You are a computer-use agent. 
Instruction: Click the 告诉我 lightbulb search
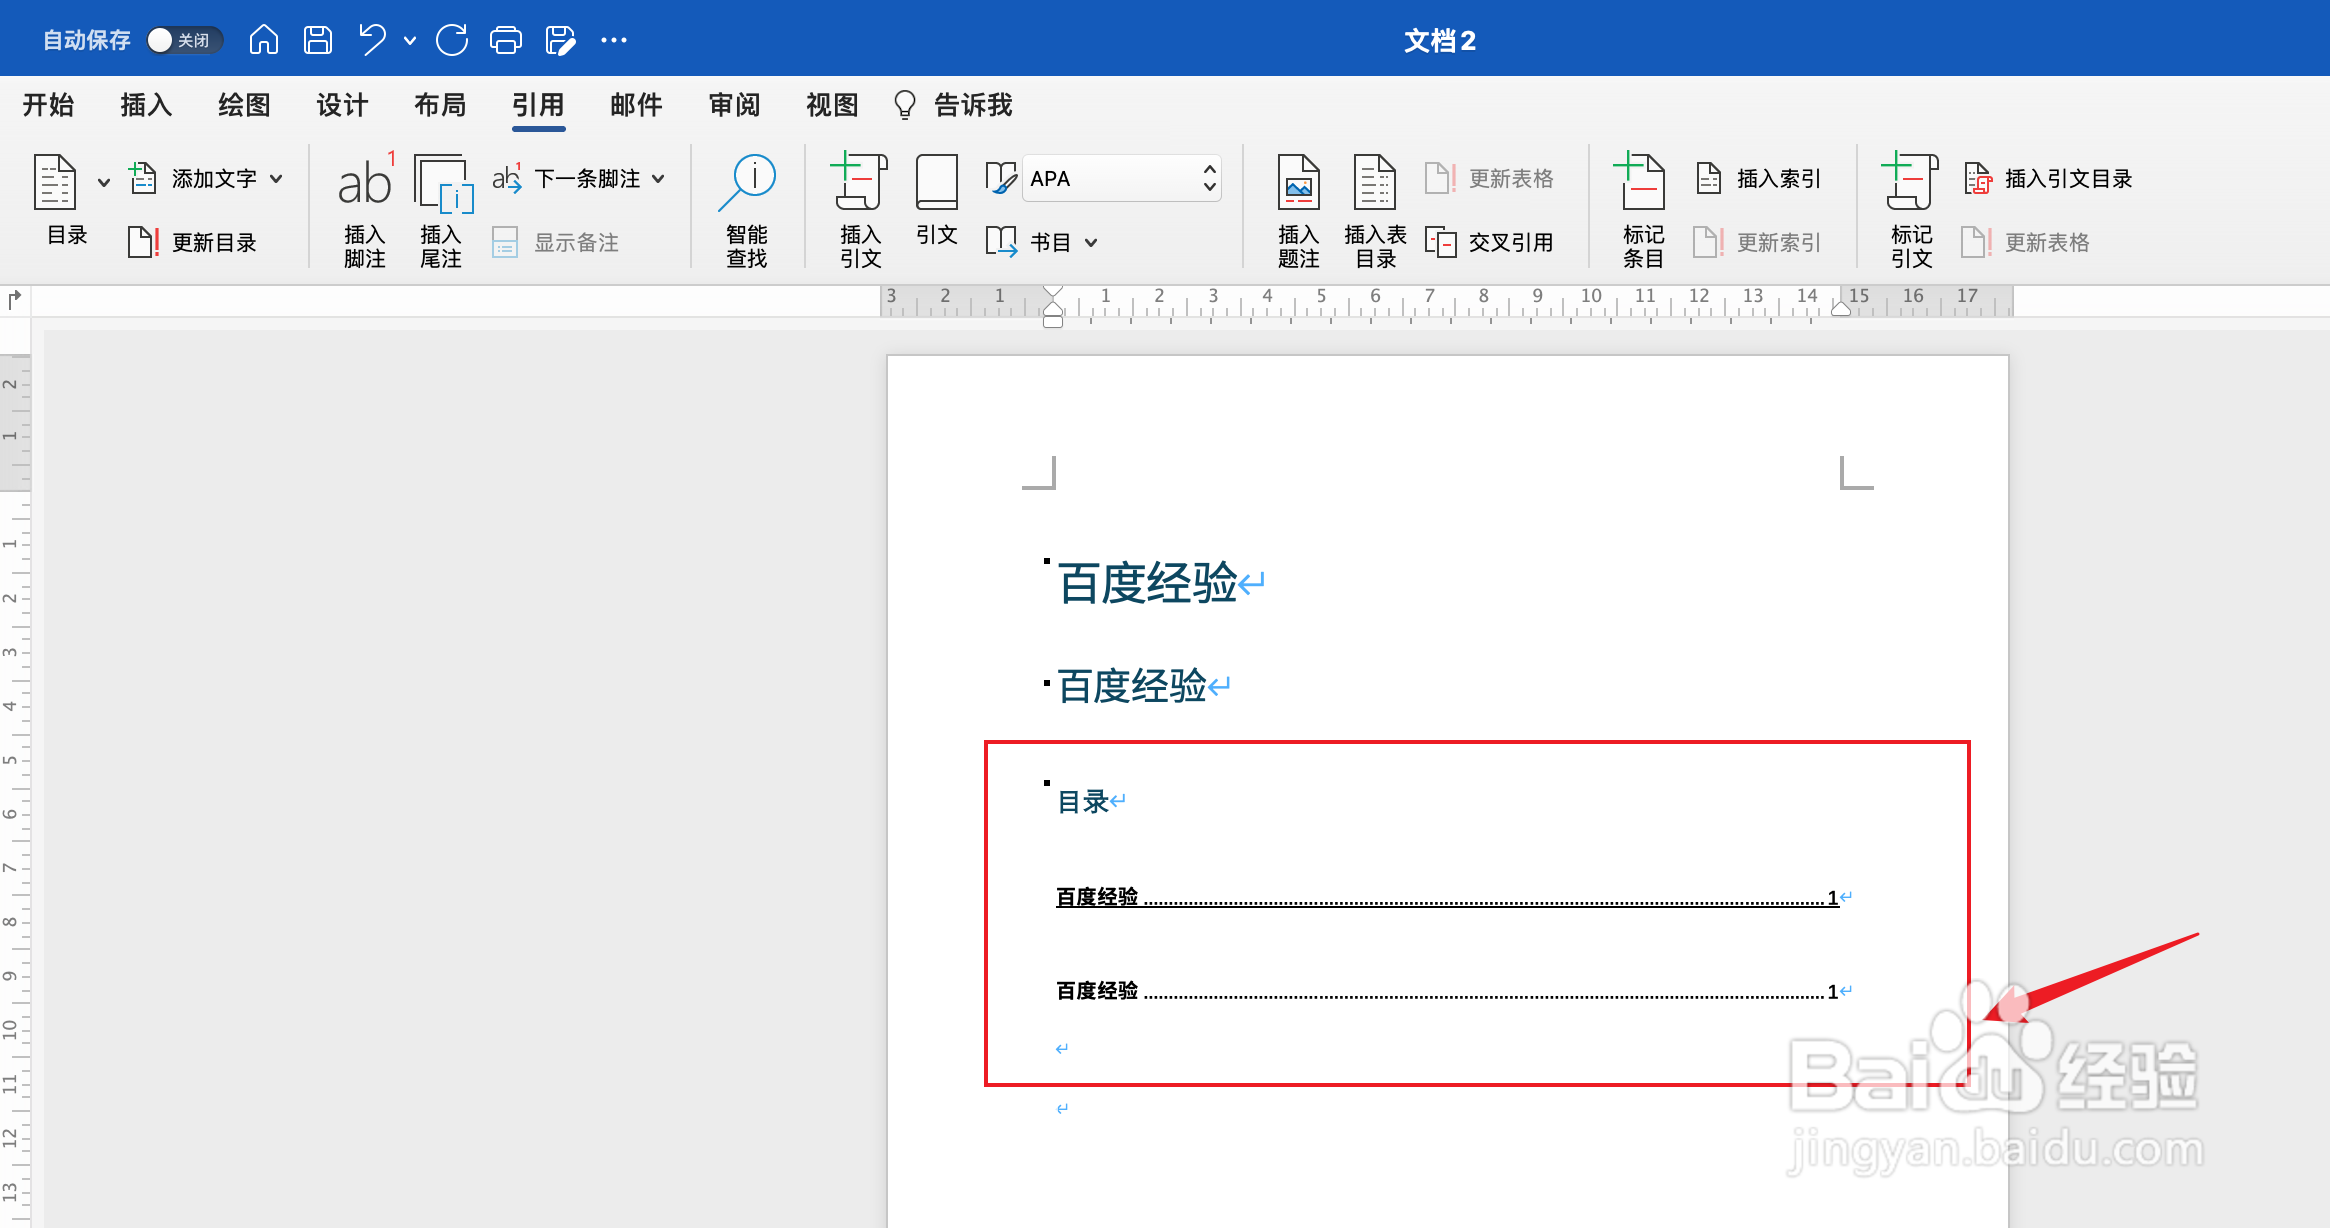click(x=953, y=105)
